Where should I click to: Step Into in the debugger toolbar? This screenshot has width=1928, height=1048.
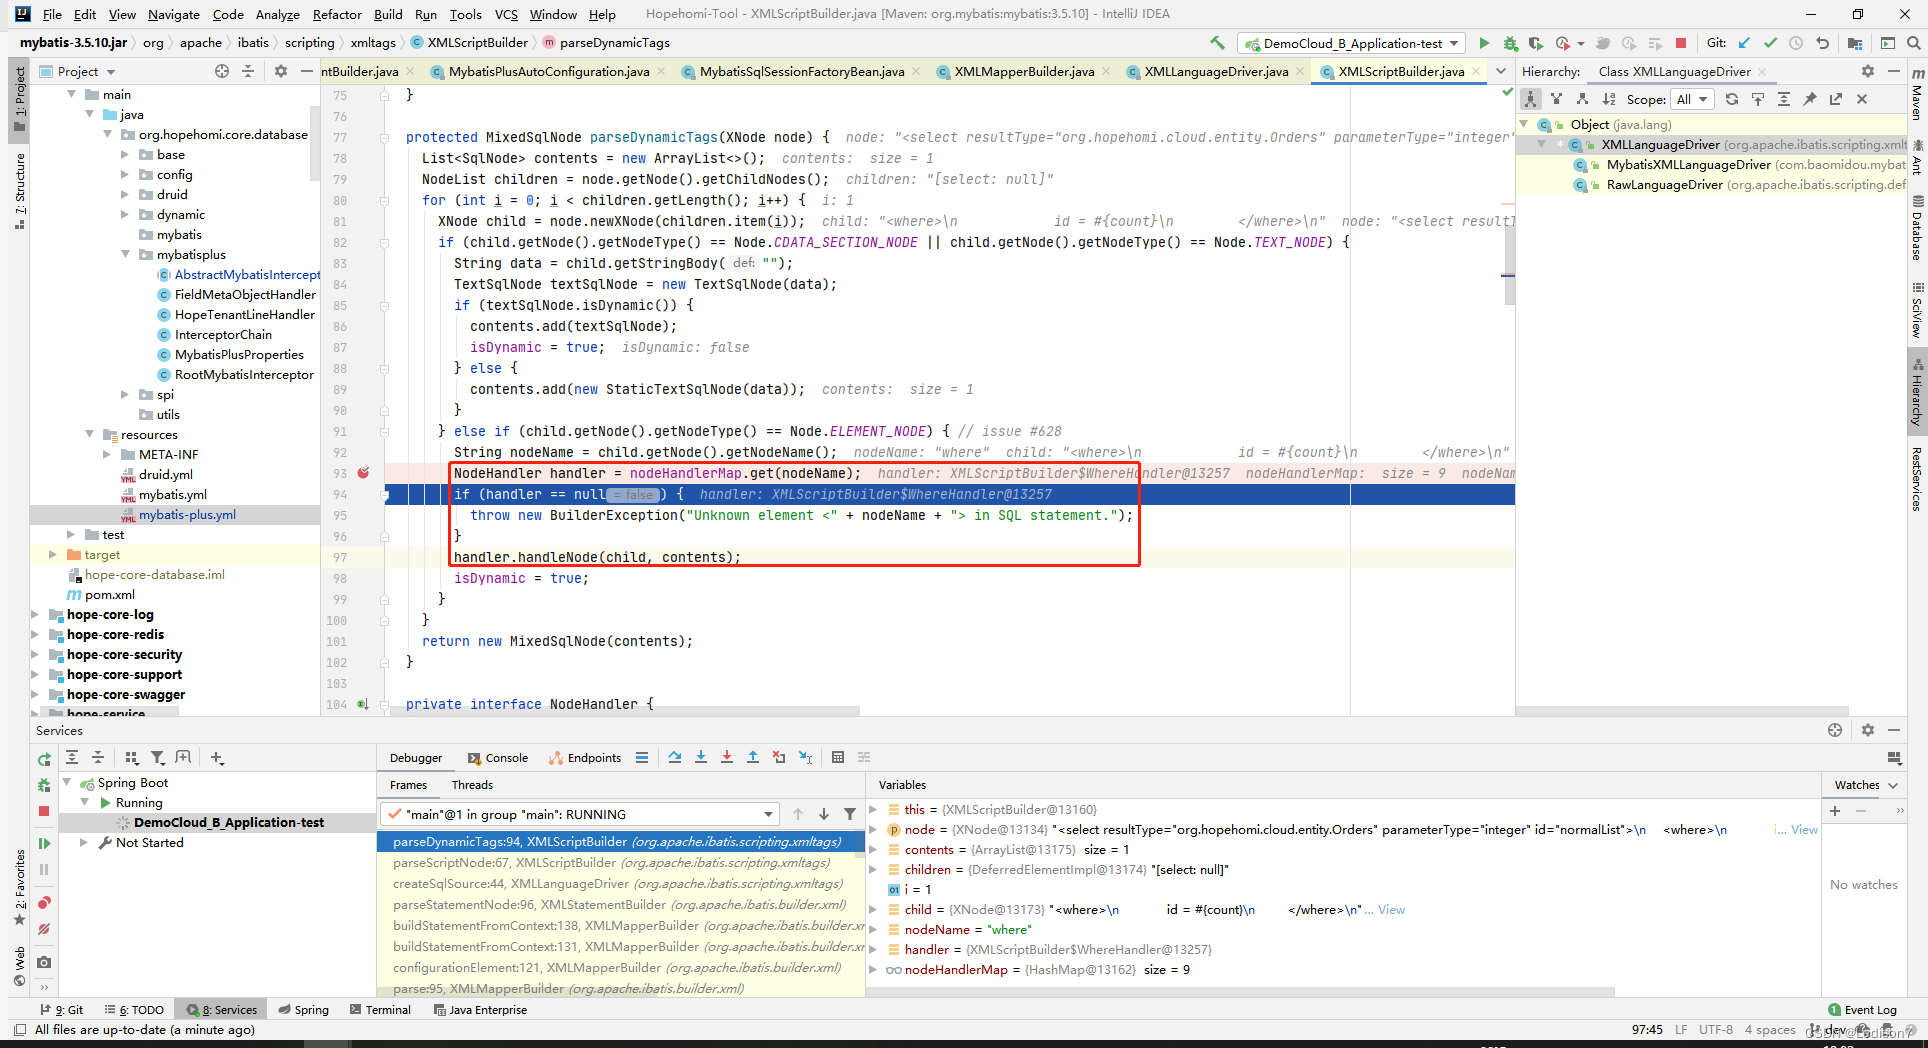pos(701,757)
